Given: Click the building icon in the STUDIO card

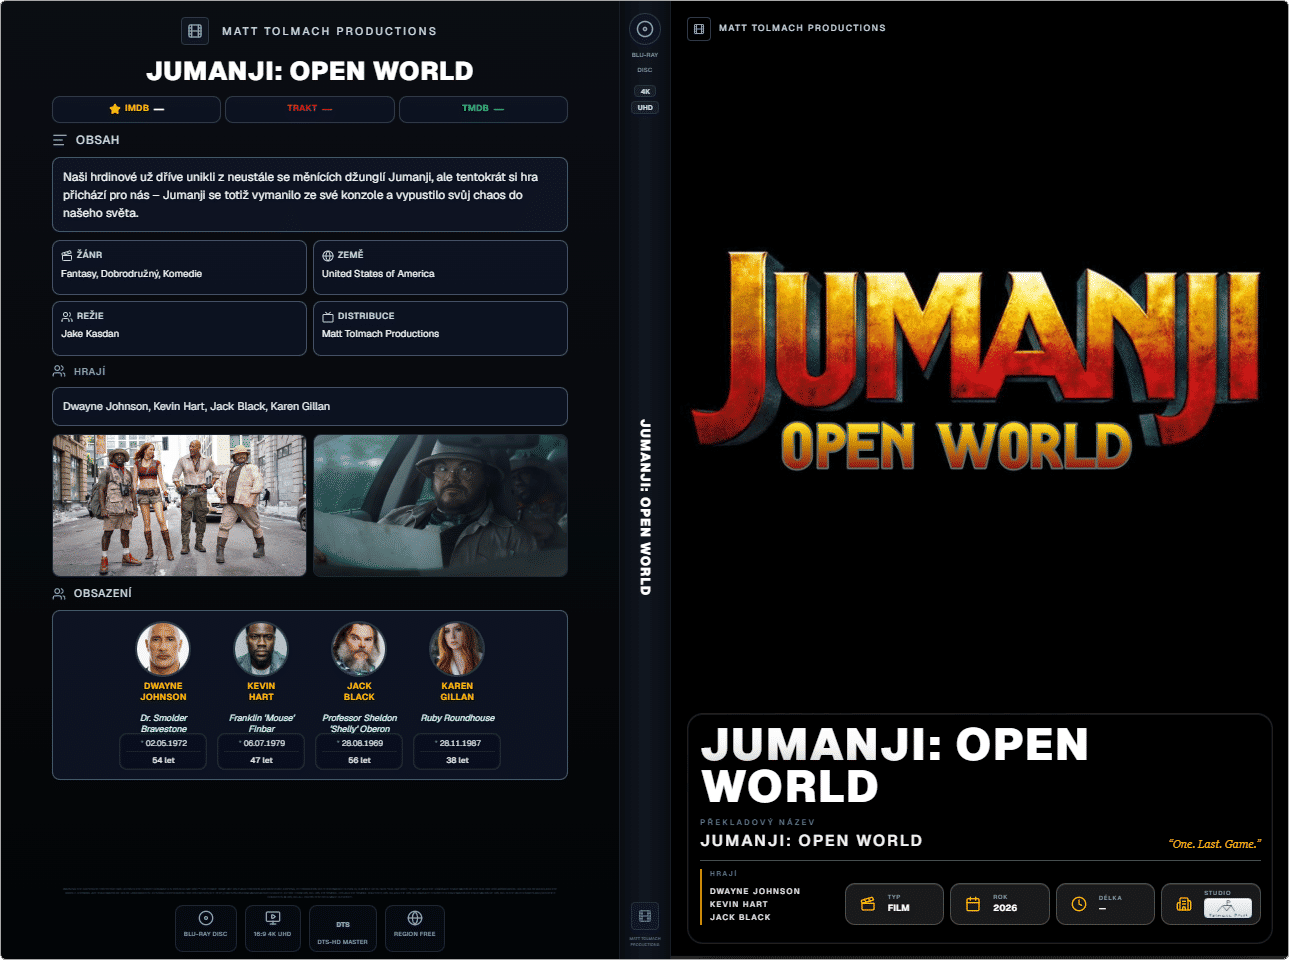Looking at the screenshot, I should pos(1184,904).
